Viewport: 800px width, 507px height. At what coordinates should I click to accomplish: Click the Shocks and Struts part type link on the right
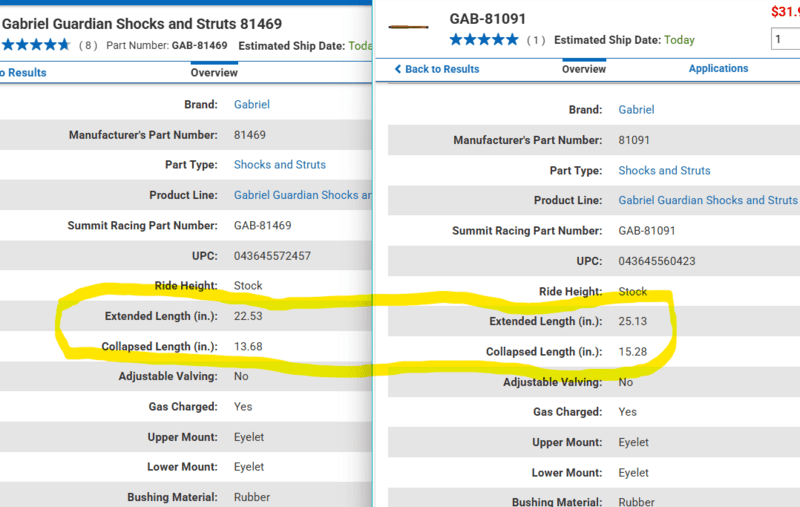pyautogui.click(x=664, y=171)
